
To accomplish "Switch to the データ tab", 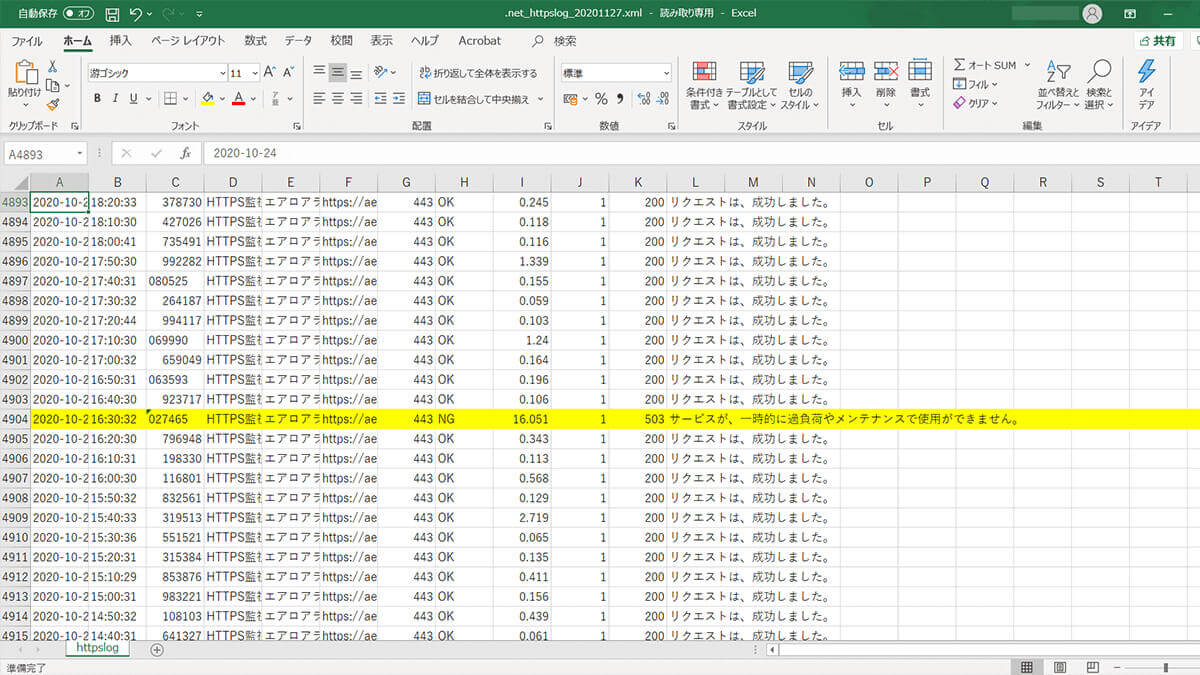I will pyautogui.click(x=298, y=41).
